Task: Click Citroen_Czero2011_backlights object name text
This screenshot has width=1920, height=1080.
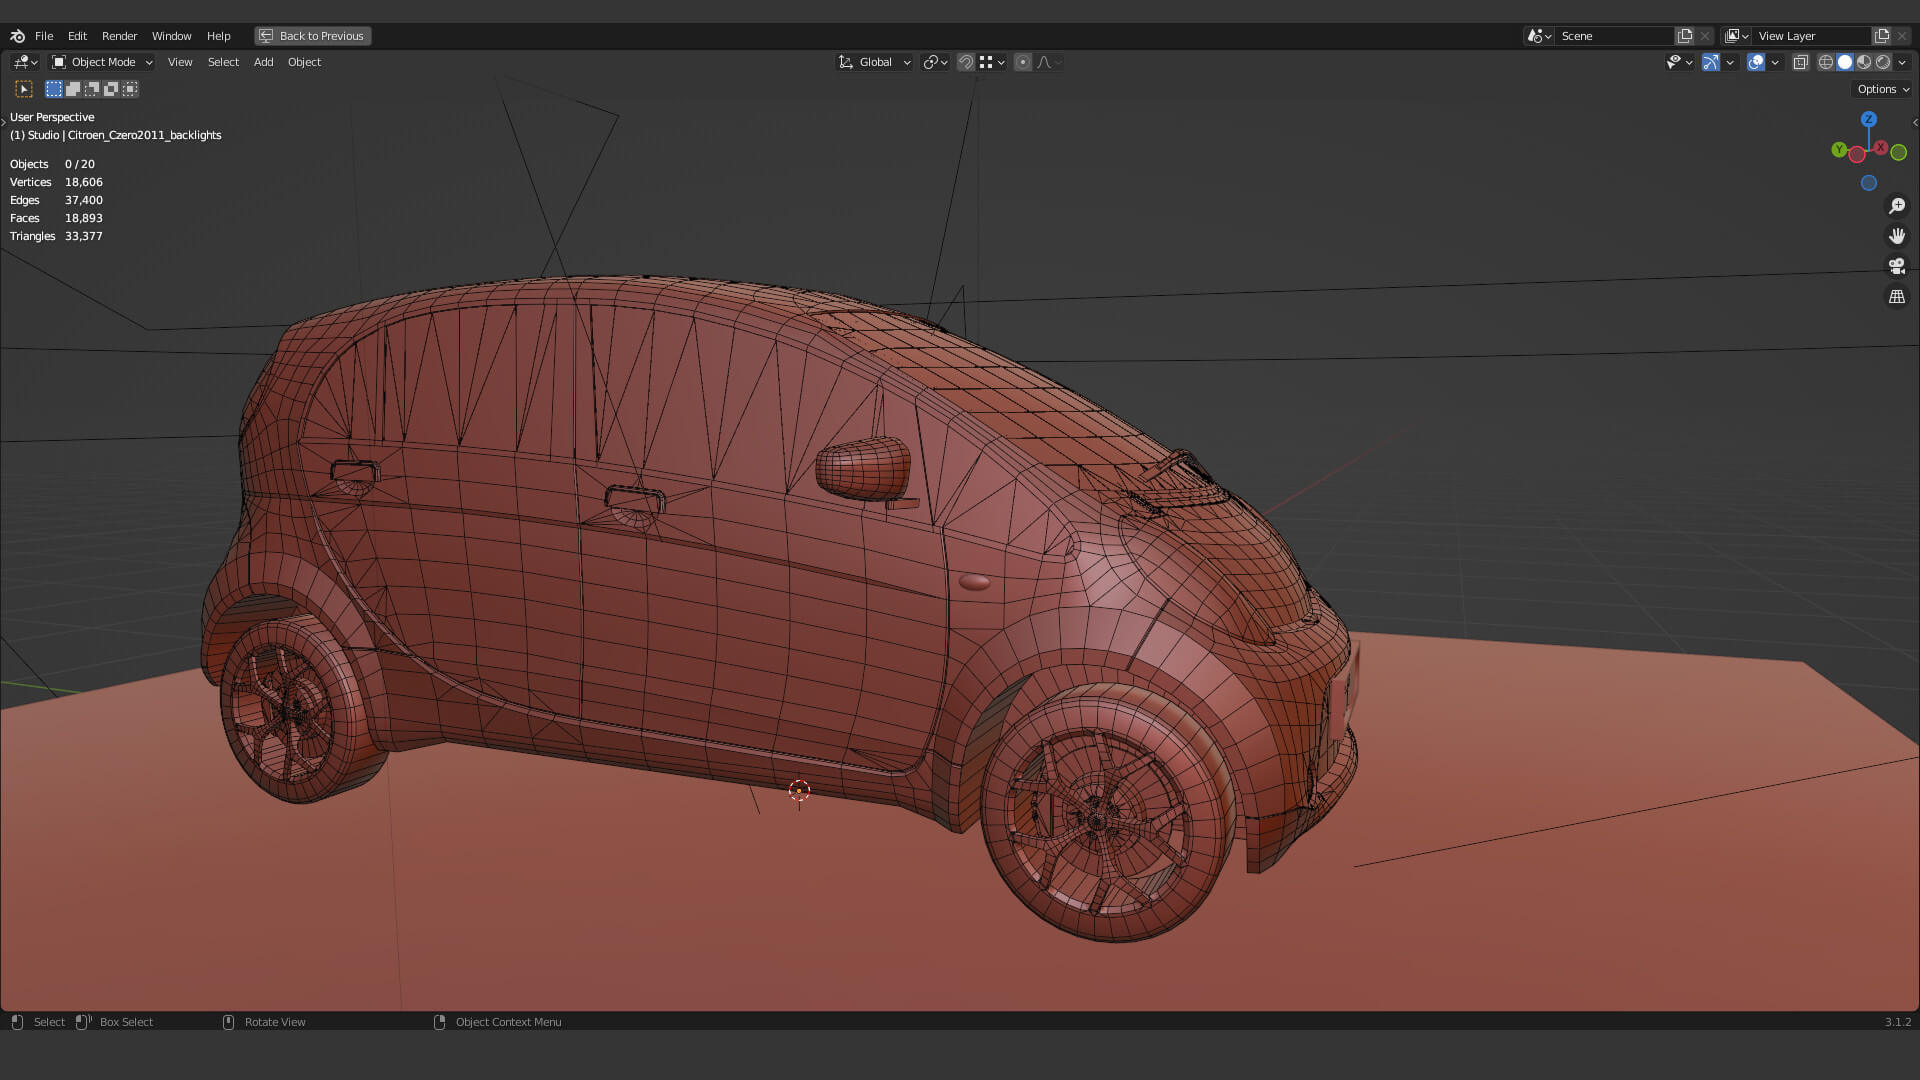Action: point(145,135)
